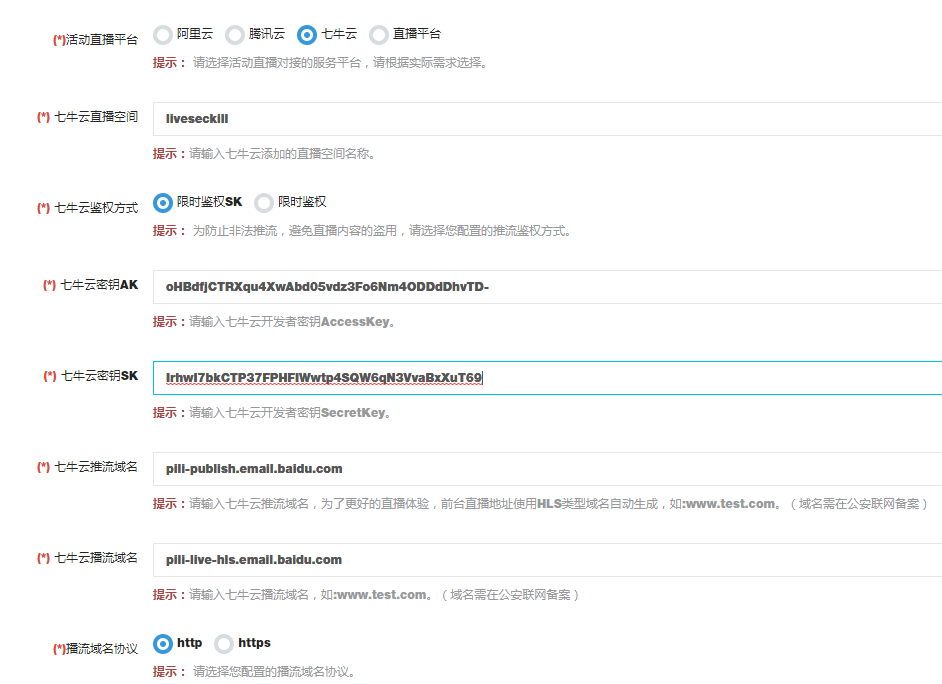Select http playback domain protocol
The width and height of the screenshot is (942, 684).
tap(163, 644)
